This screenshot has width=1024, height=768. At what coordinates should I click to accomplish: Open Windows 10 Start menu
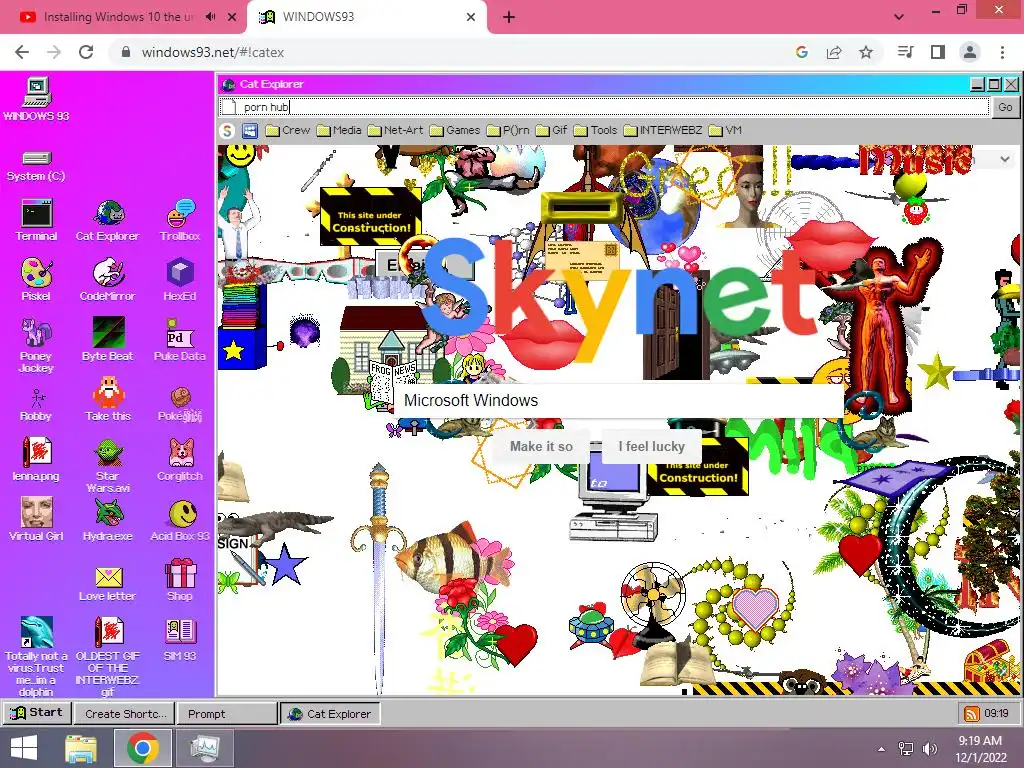(24, 748)
